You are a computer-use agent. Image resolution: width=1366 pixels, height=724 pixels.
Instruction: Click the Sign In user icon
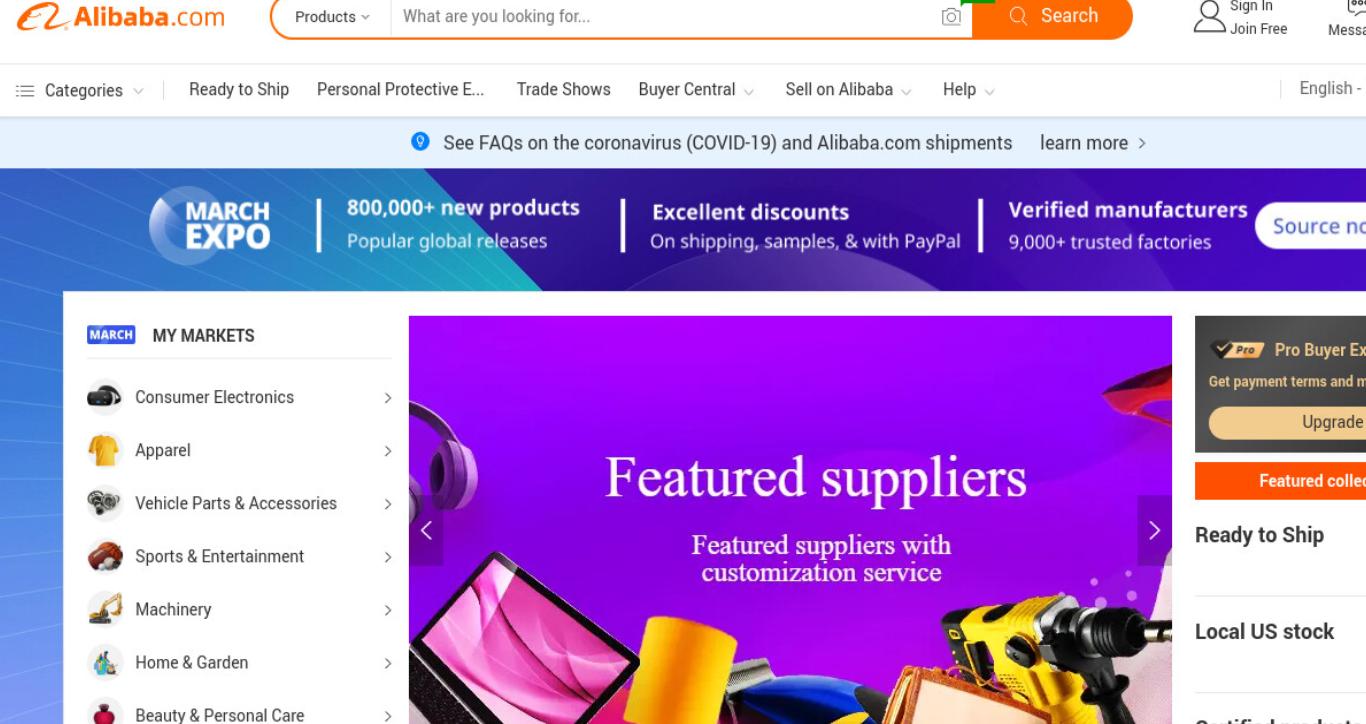1210,16
